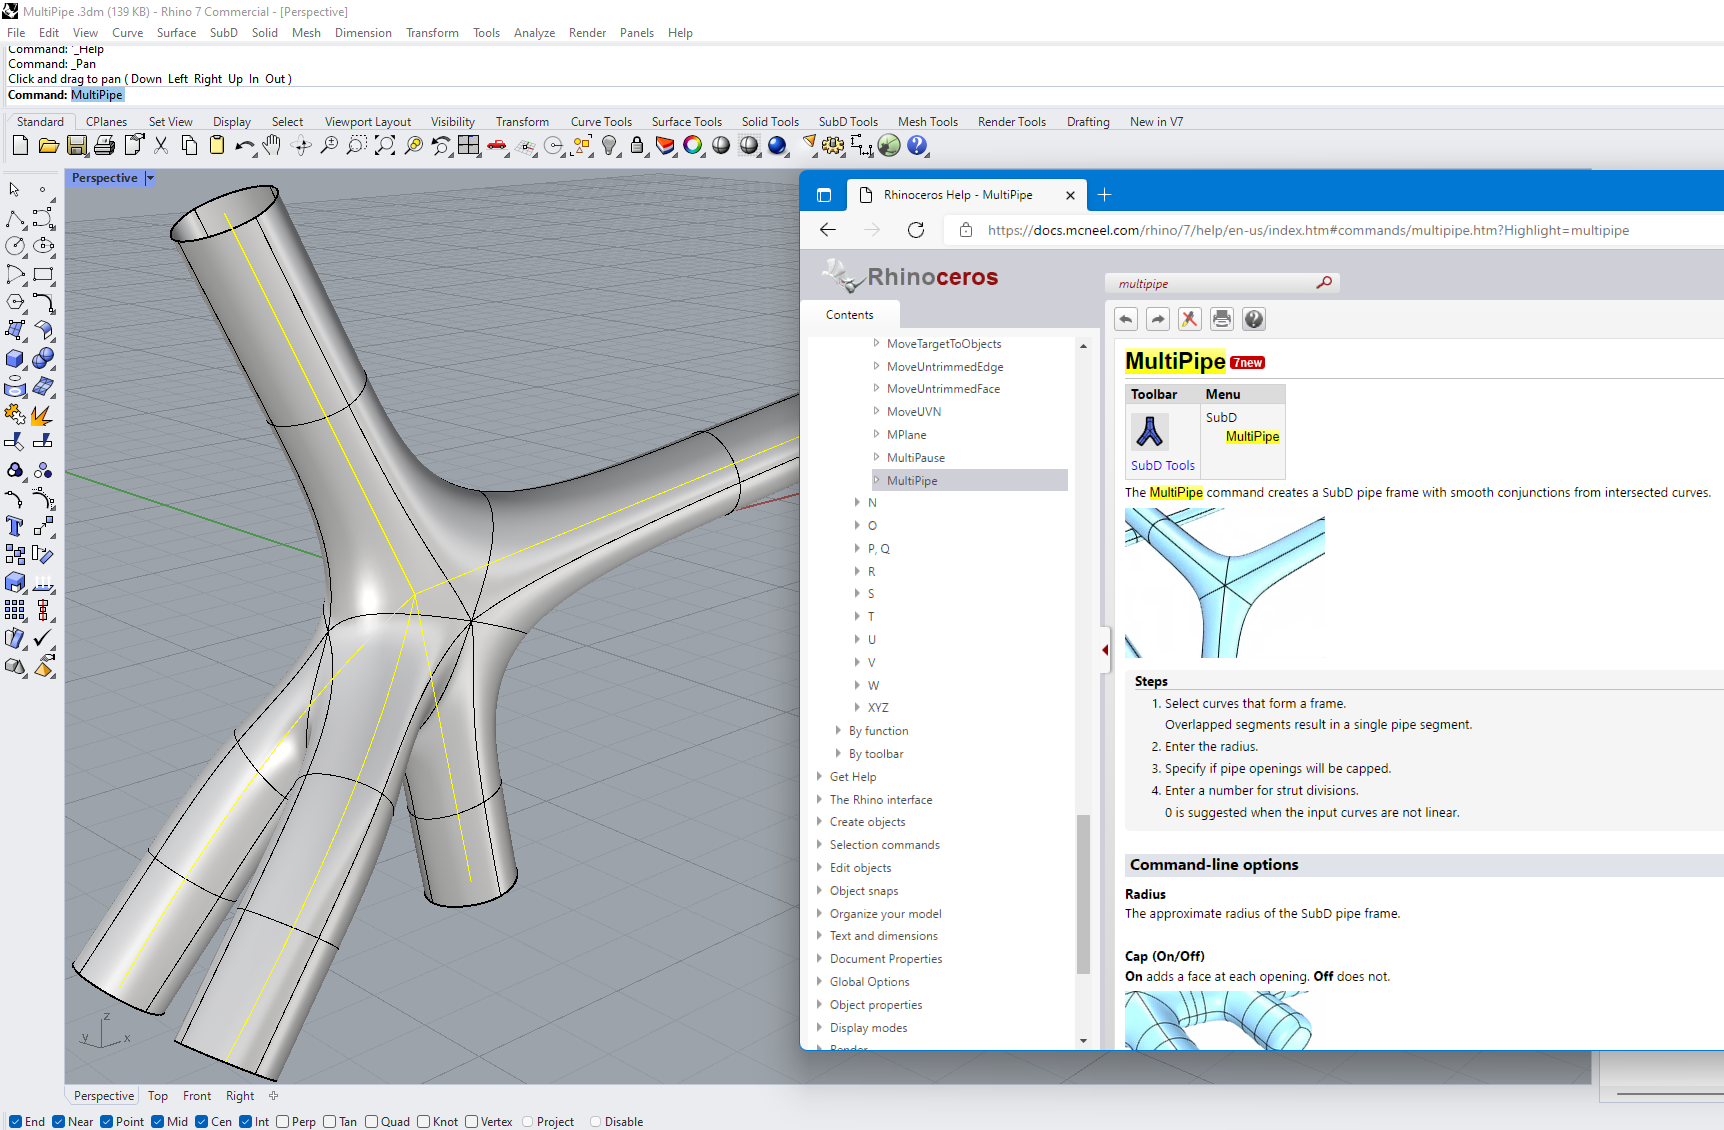The height and width of the screenshot is (1130, 1724).
Task: Select the Pan hand tool
Action: pos(272,146)
